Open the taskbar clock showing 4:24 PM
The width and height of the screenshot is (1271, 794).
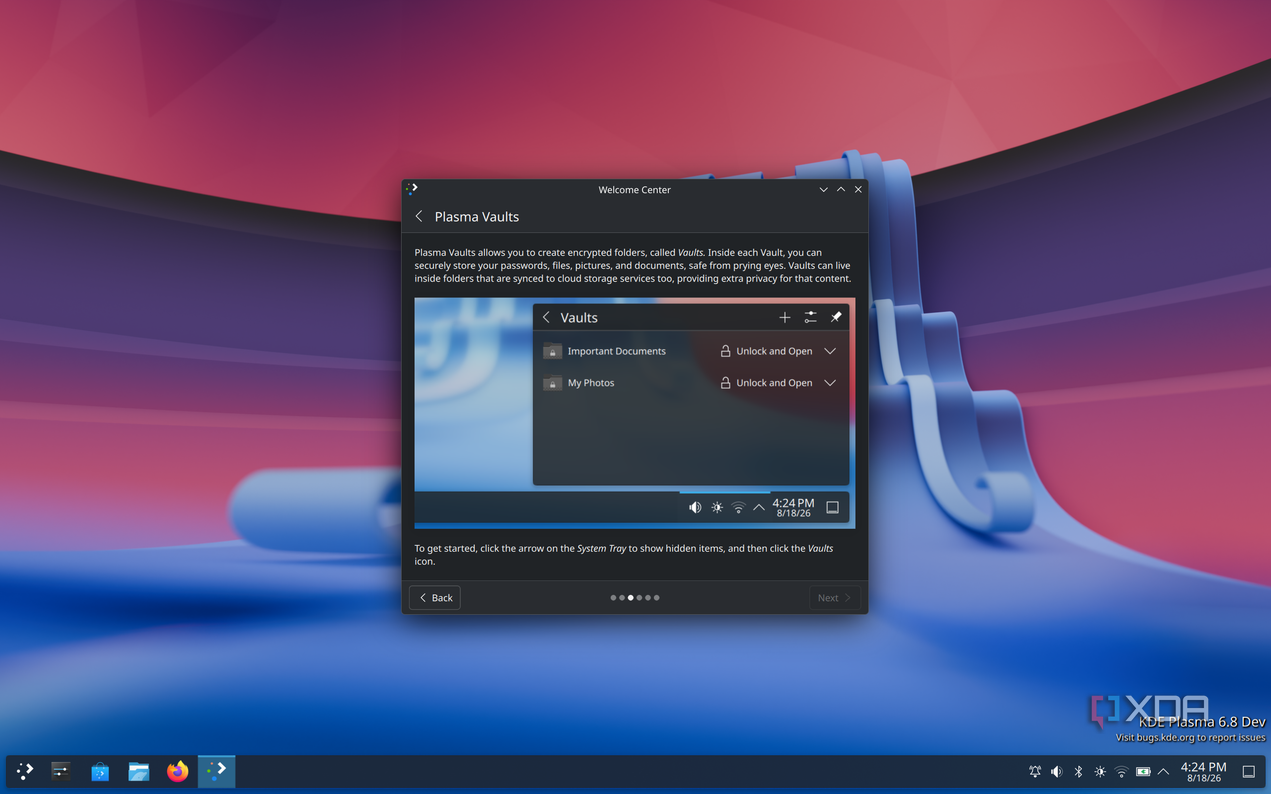(x=1203, y=772)
